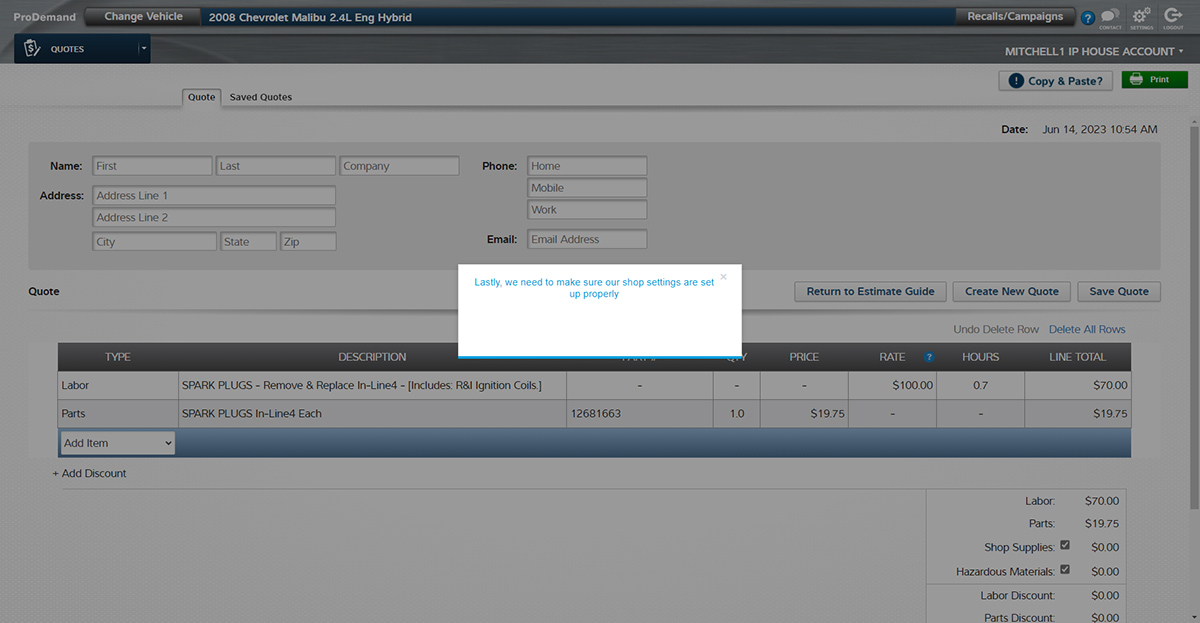Click the Logout arrow icon
Image resolution: width=1200 pixels, height=623 pixels.
click(x=1173, y=17)
